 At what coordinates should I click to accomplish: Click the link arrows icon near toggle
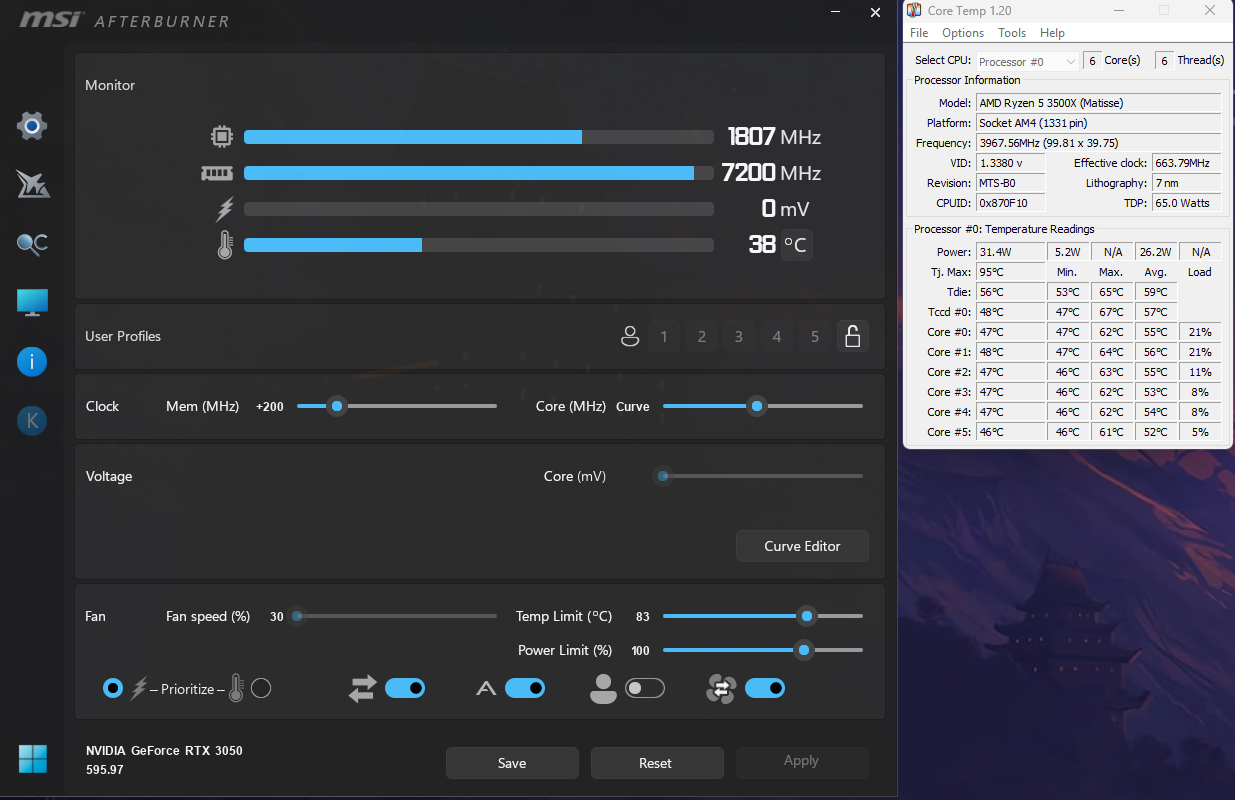(x=362, y=688)
